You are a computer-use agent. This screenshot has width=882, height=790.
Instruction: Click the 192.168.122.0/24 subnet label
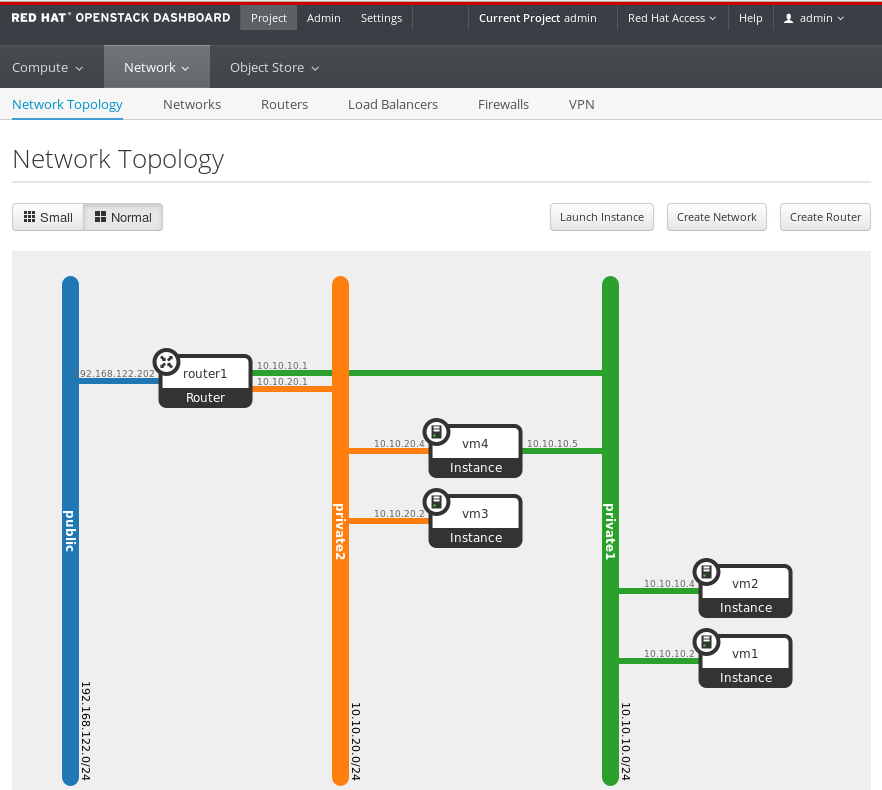point(86,731)
